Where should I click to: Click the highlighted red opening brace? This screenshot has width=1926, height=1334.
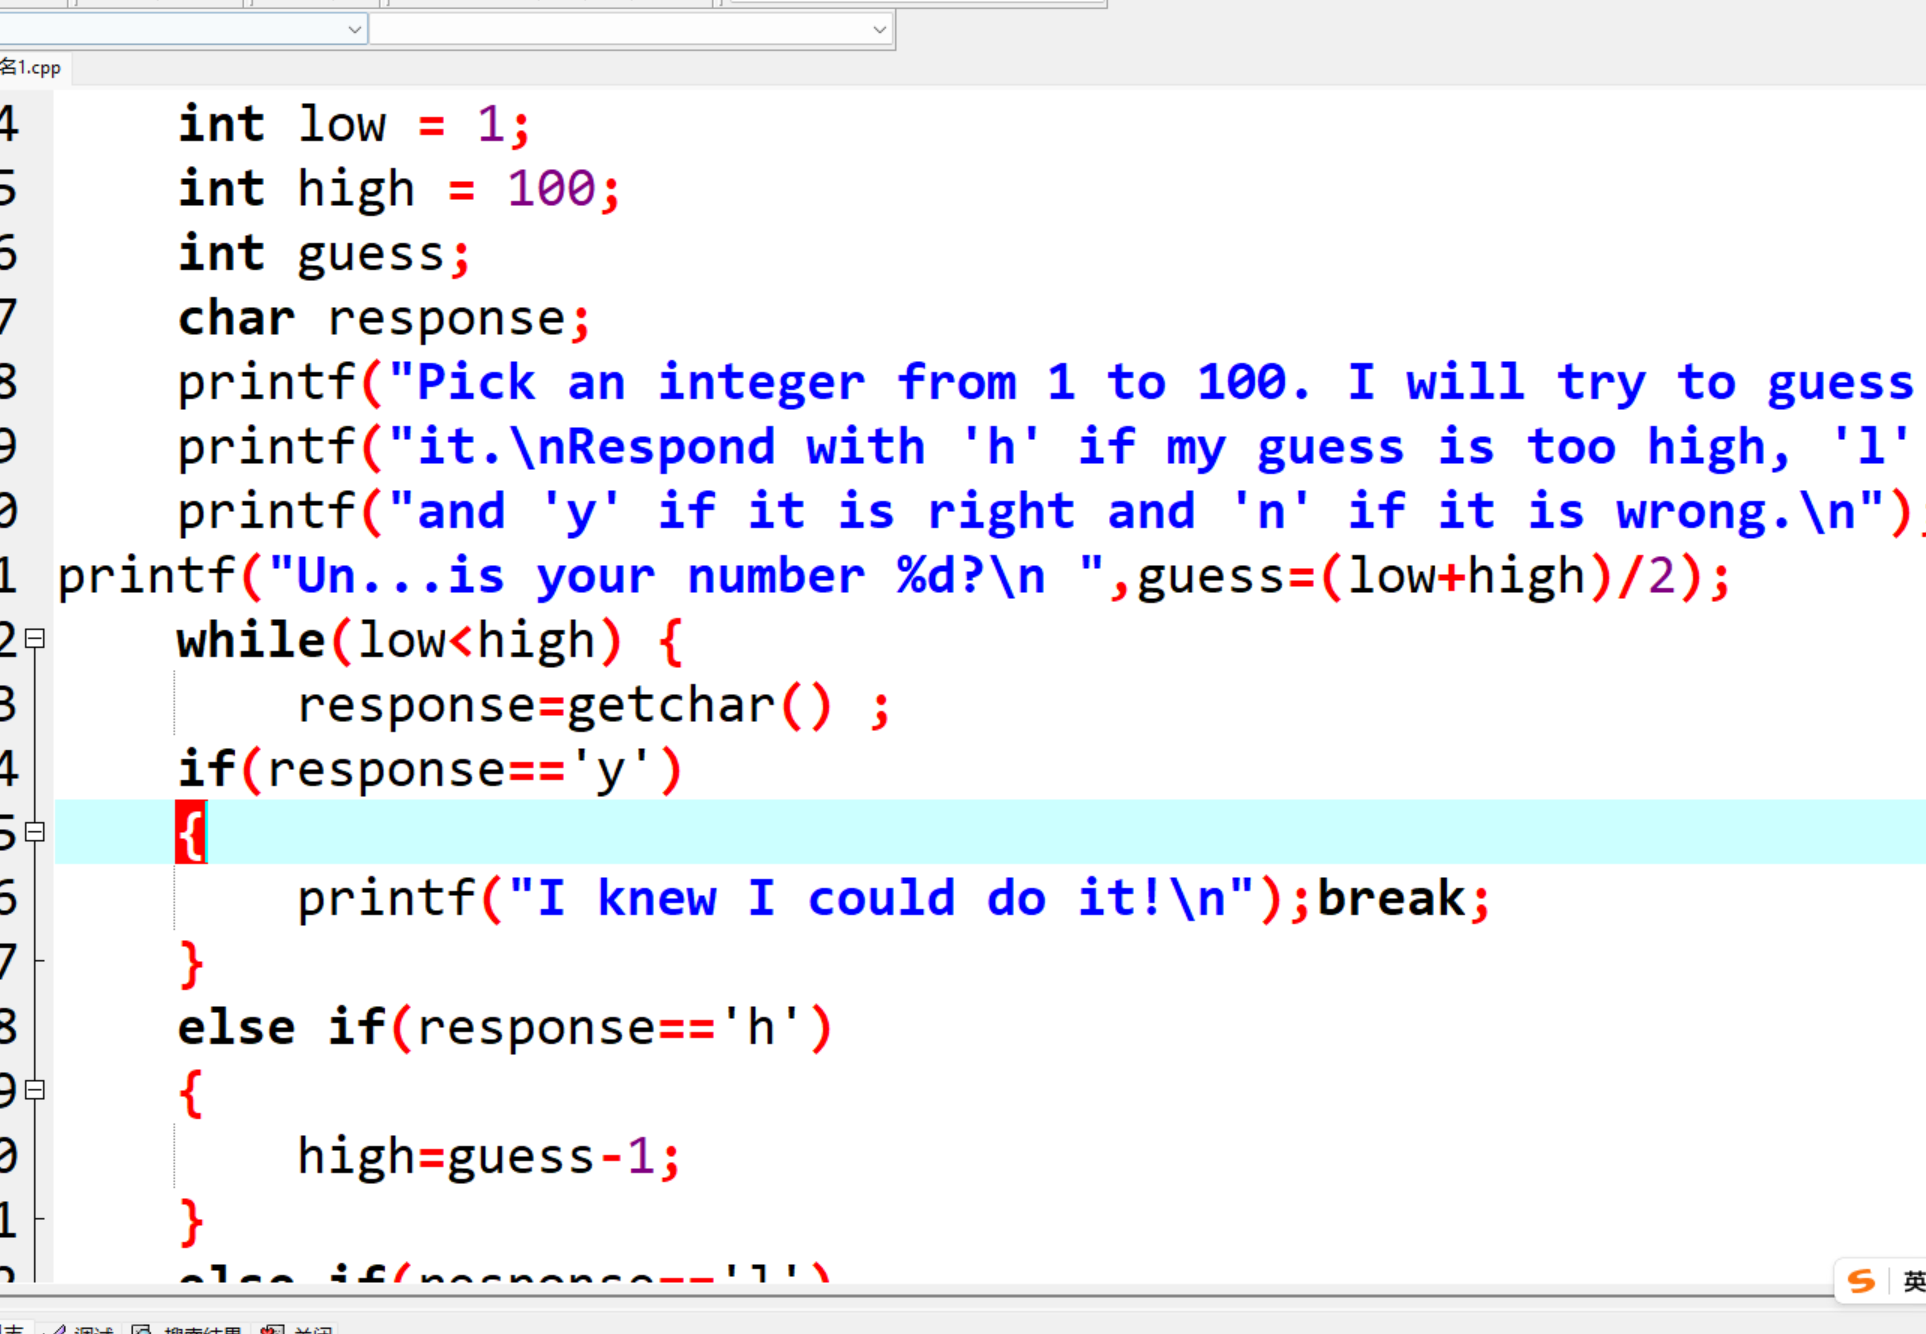(x=190, y=833)
